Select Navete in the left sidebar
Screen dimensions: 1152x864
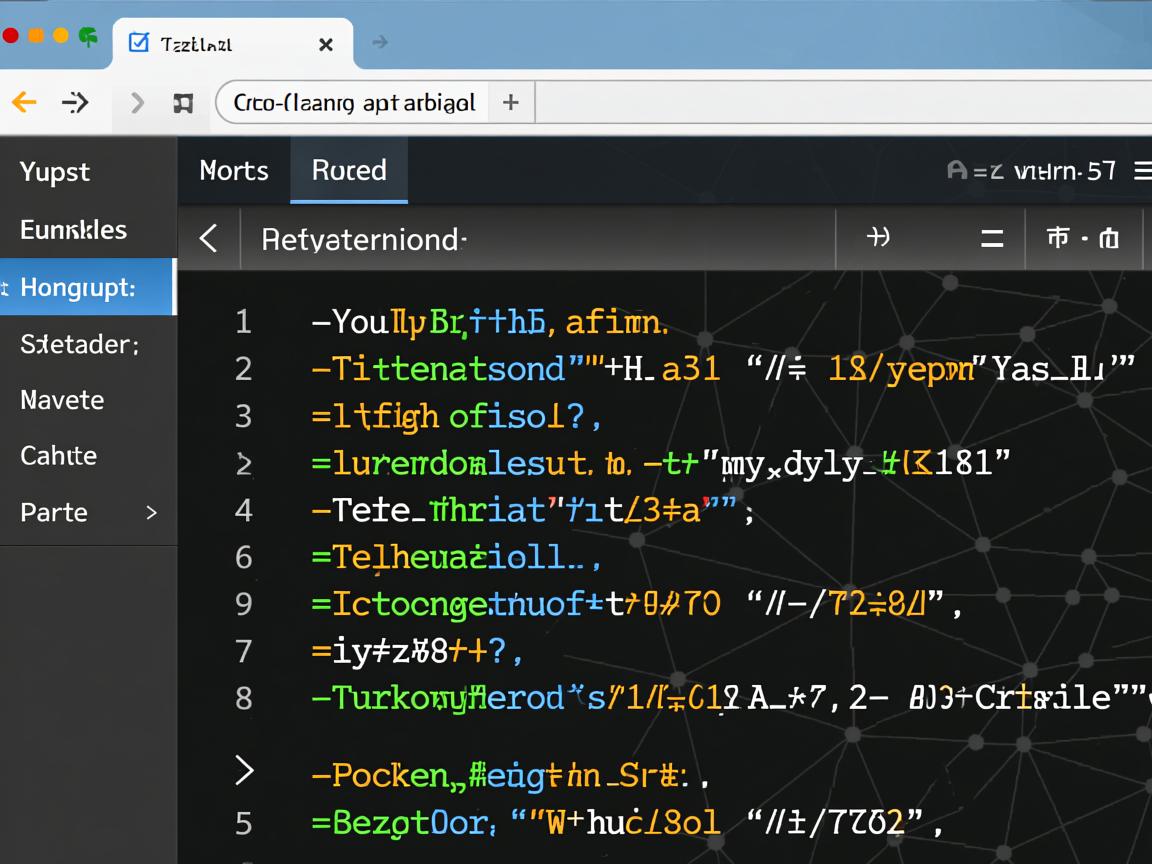tap(62, 400)
